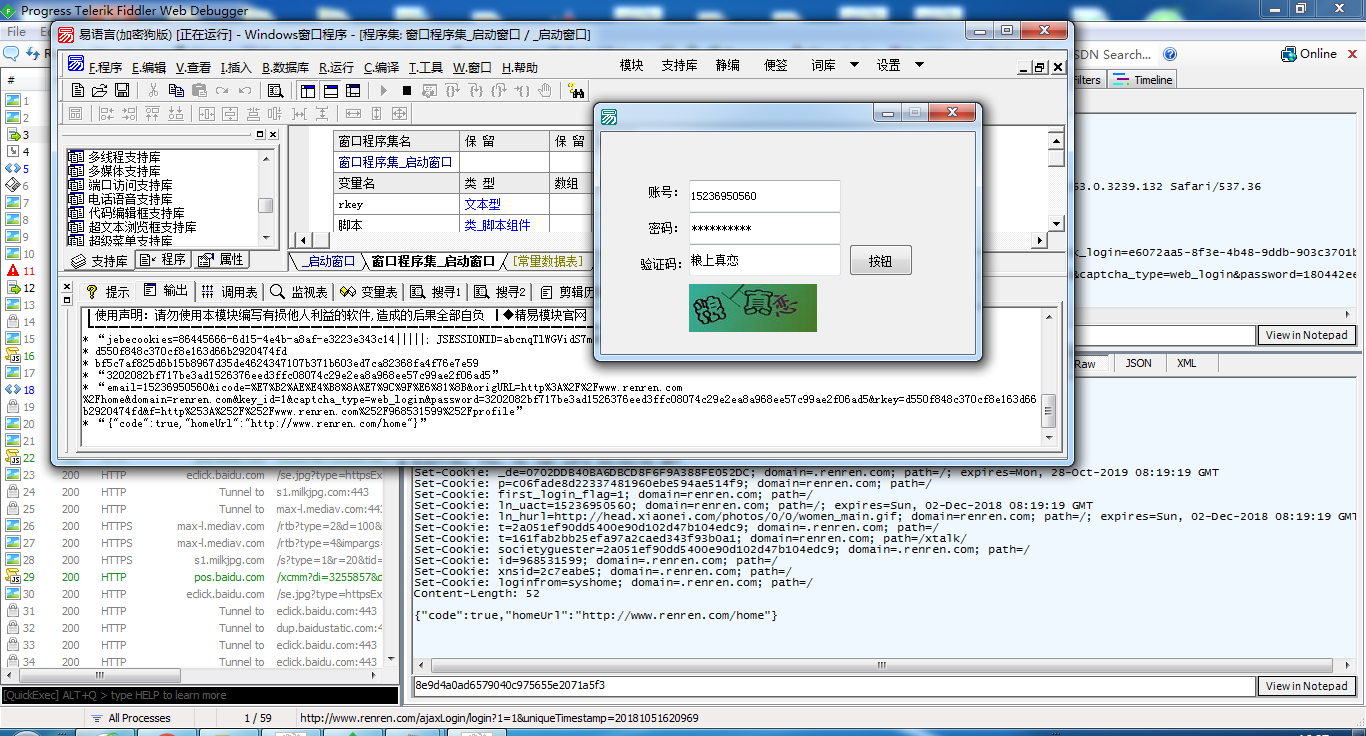Open the Timeline tab in Fiddler

(1144, 80)
